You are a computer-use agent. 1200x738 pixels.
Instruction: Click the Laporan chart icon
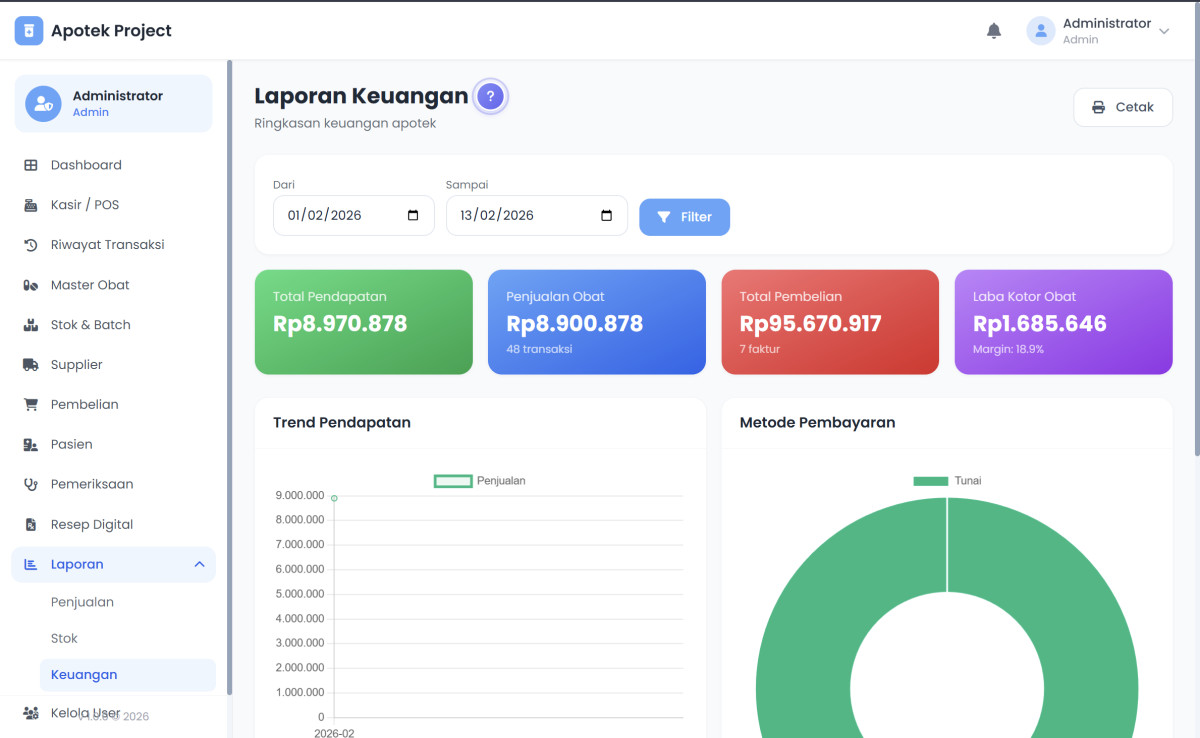click(31, 564)
